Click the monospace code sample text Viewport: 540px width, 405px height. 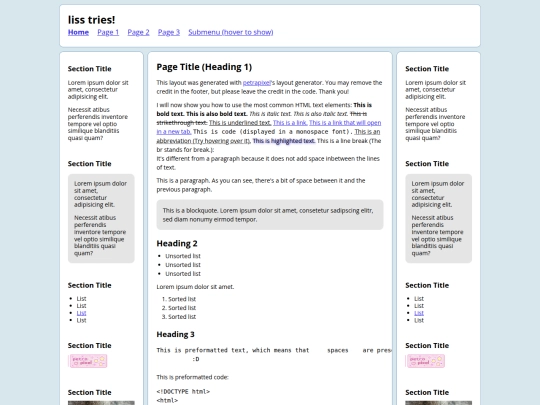pyautogui.click(x=273, y=132)
